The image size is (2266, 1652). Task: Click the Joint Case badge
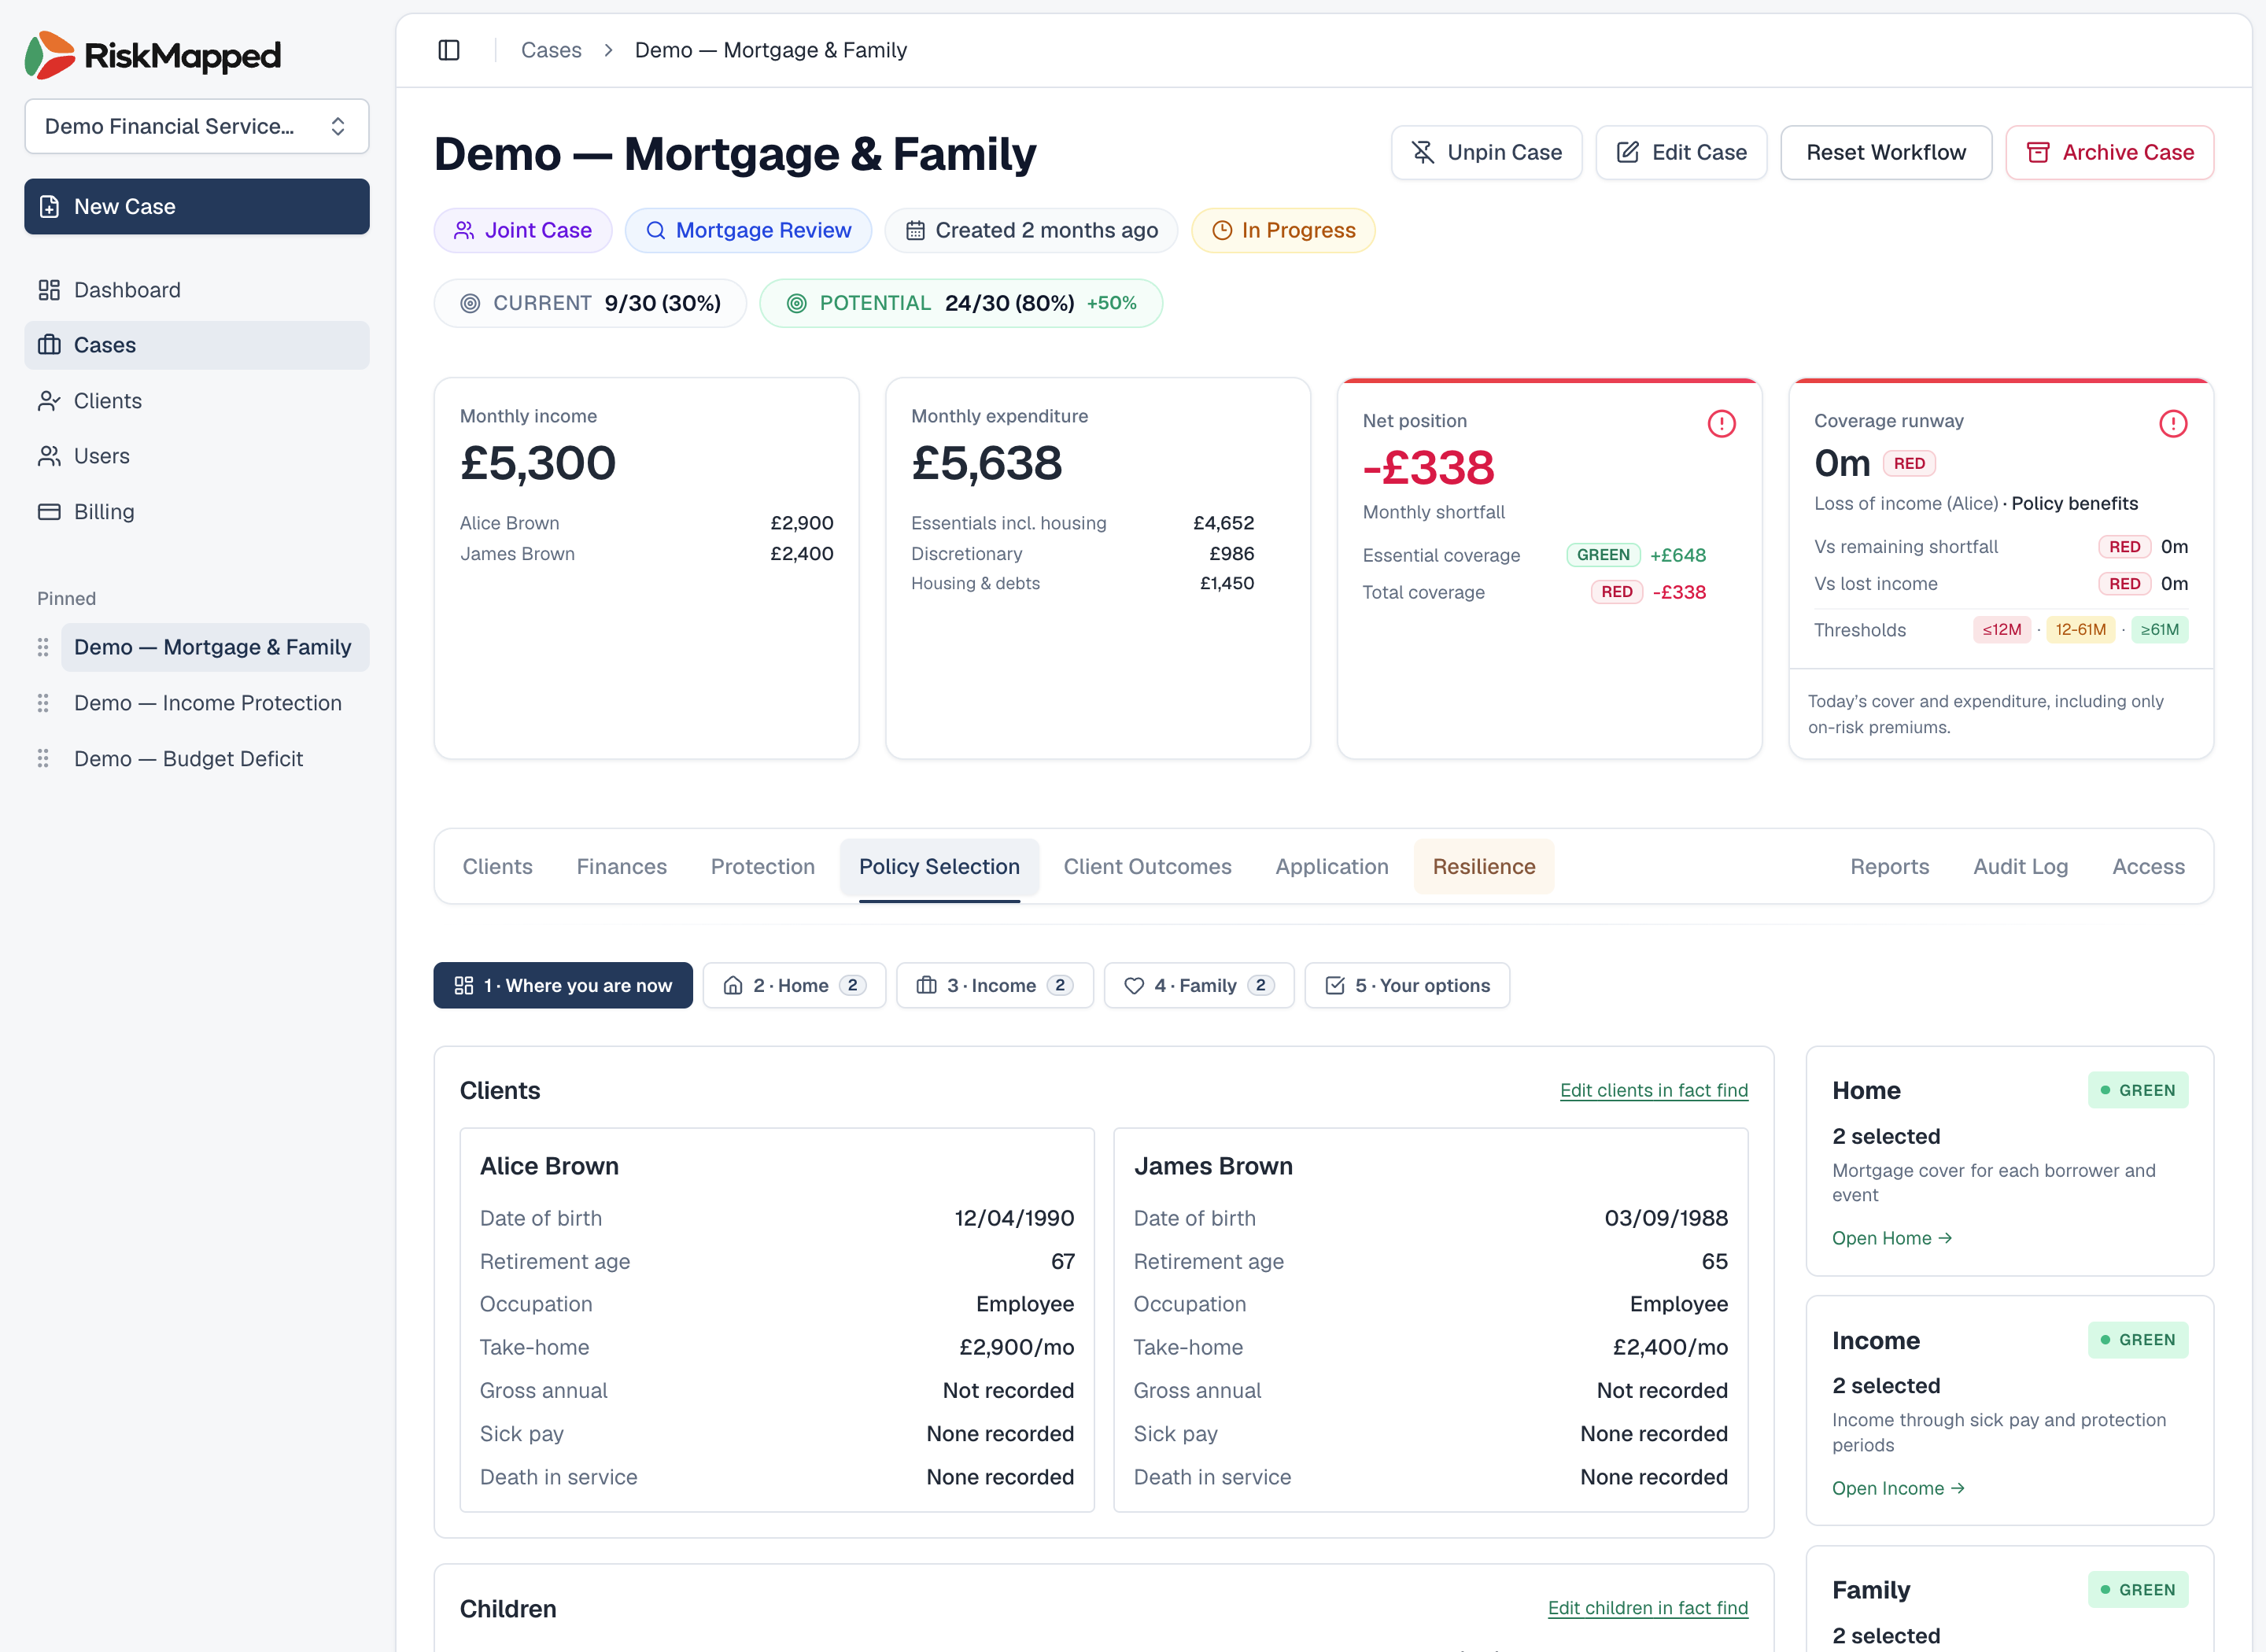(x=523, y=231)
